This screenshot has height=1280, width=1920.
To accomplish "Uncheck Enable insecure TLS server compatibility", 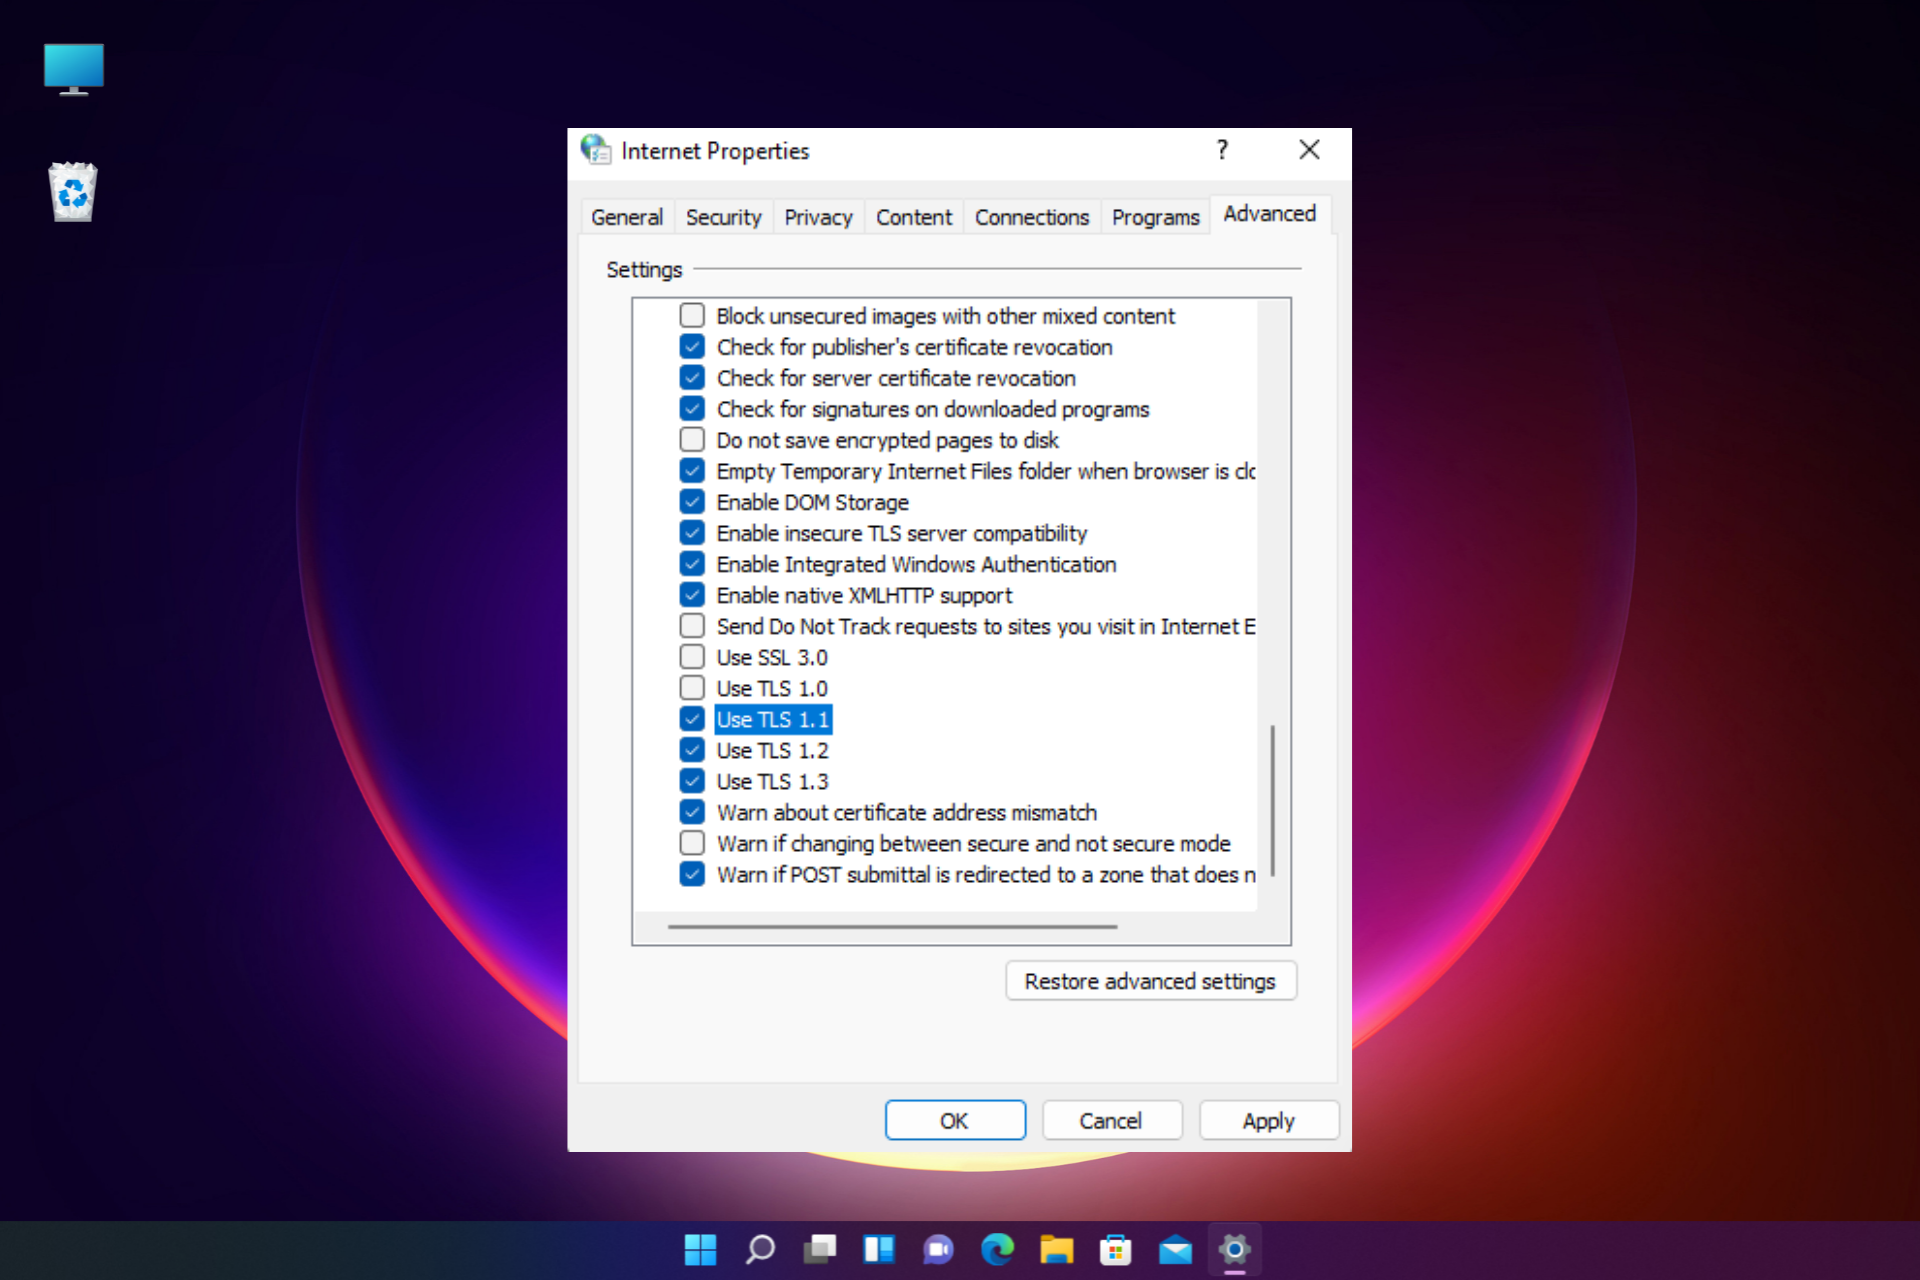I will point(692,533).
